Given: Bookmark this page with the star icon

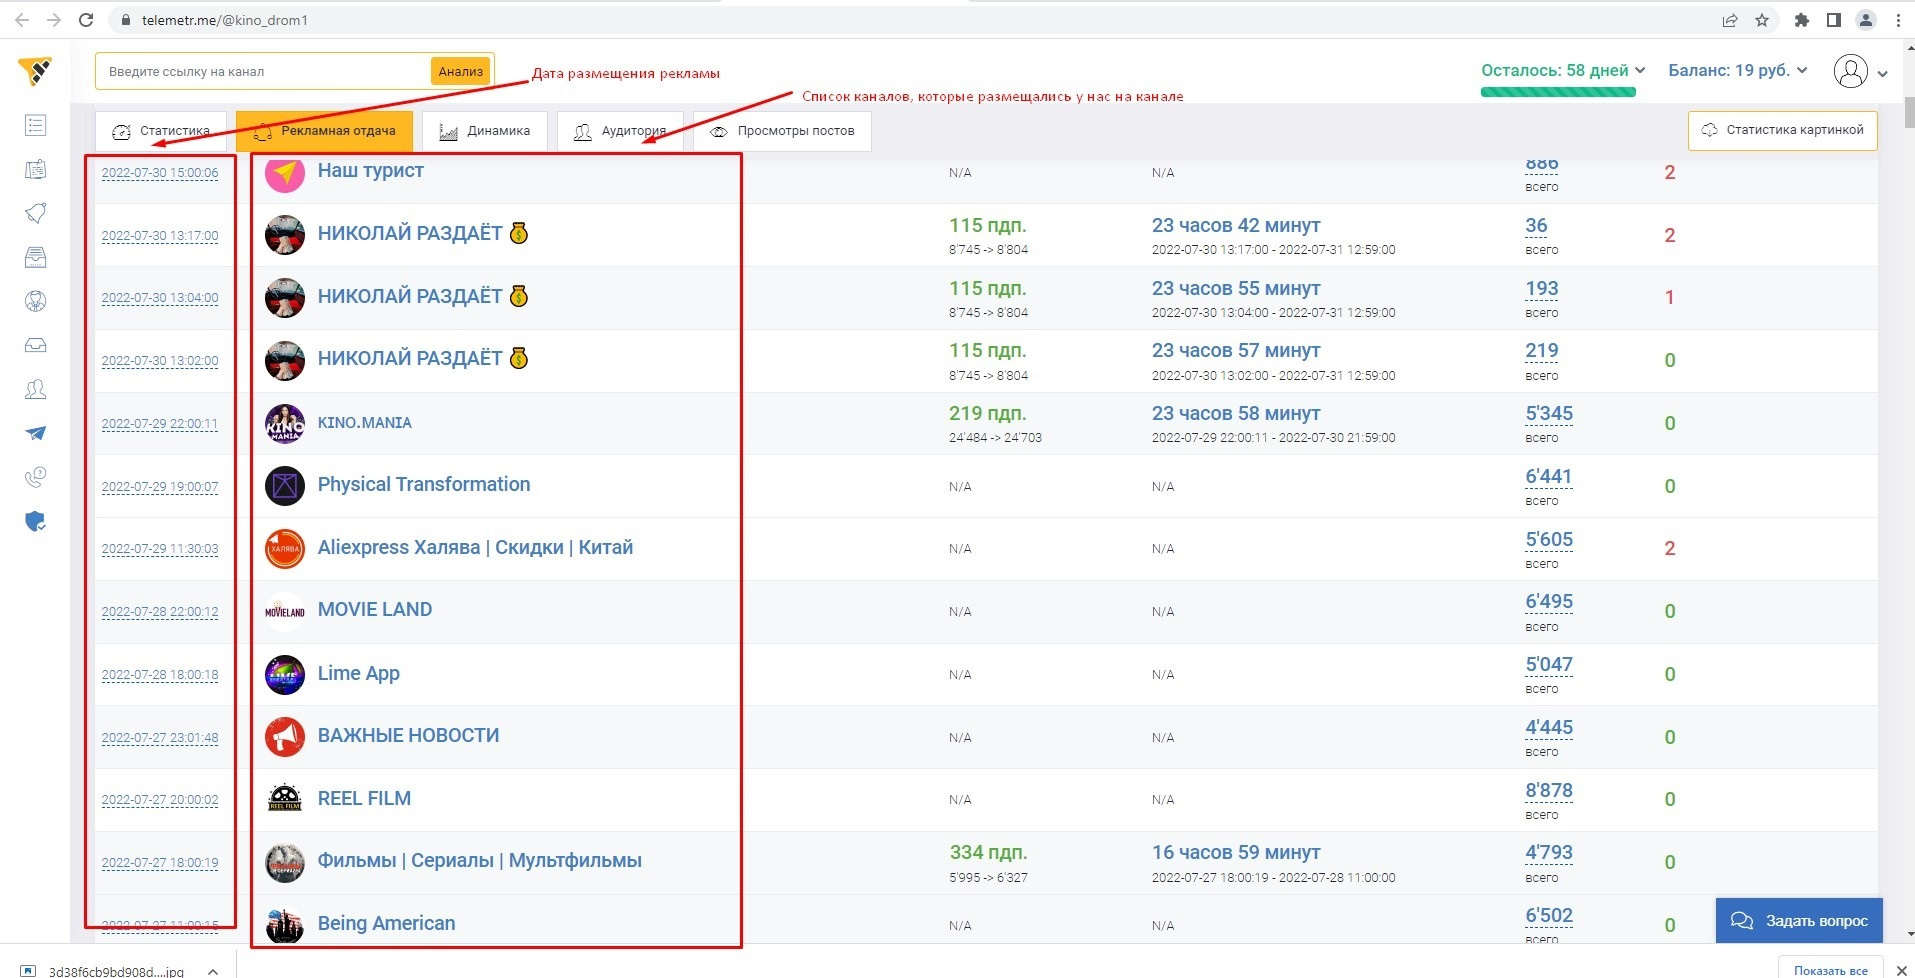Looking at the screenshot, I should click(1762, 20).
